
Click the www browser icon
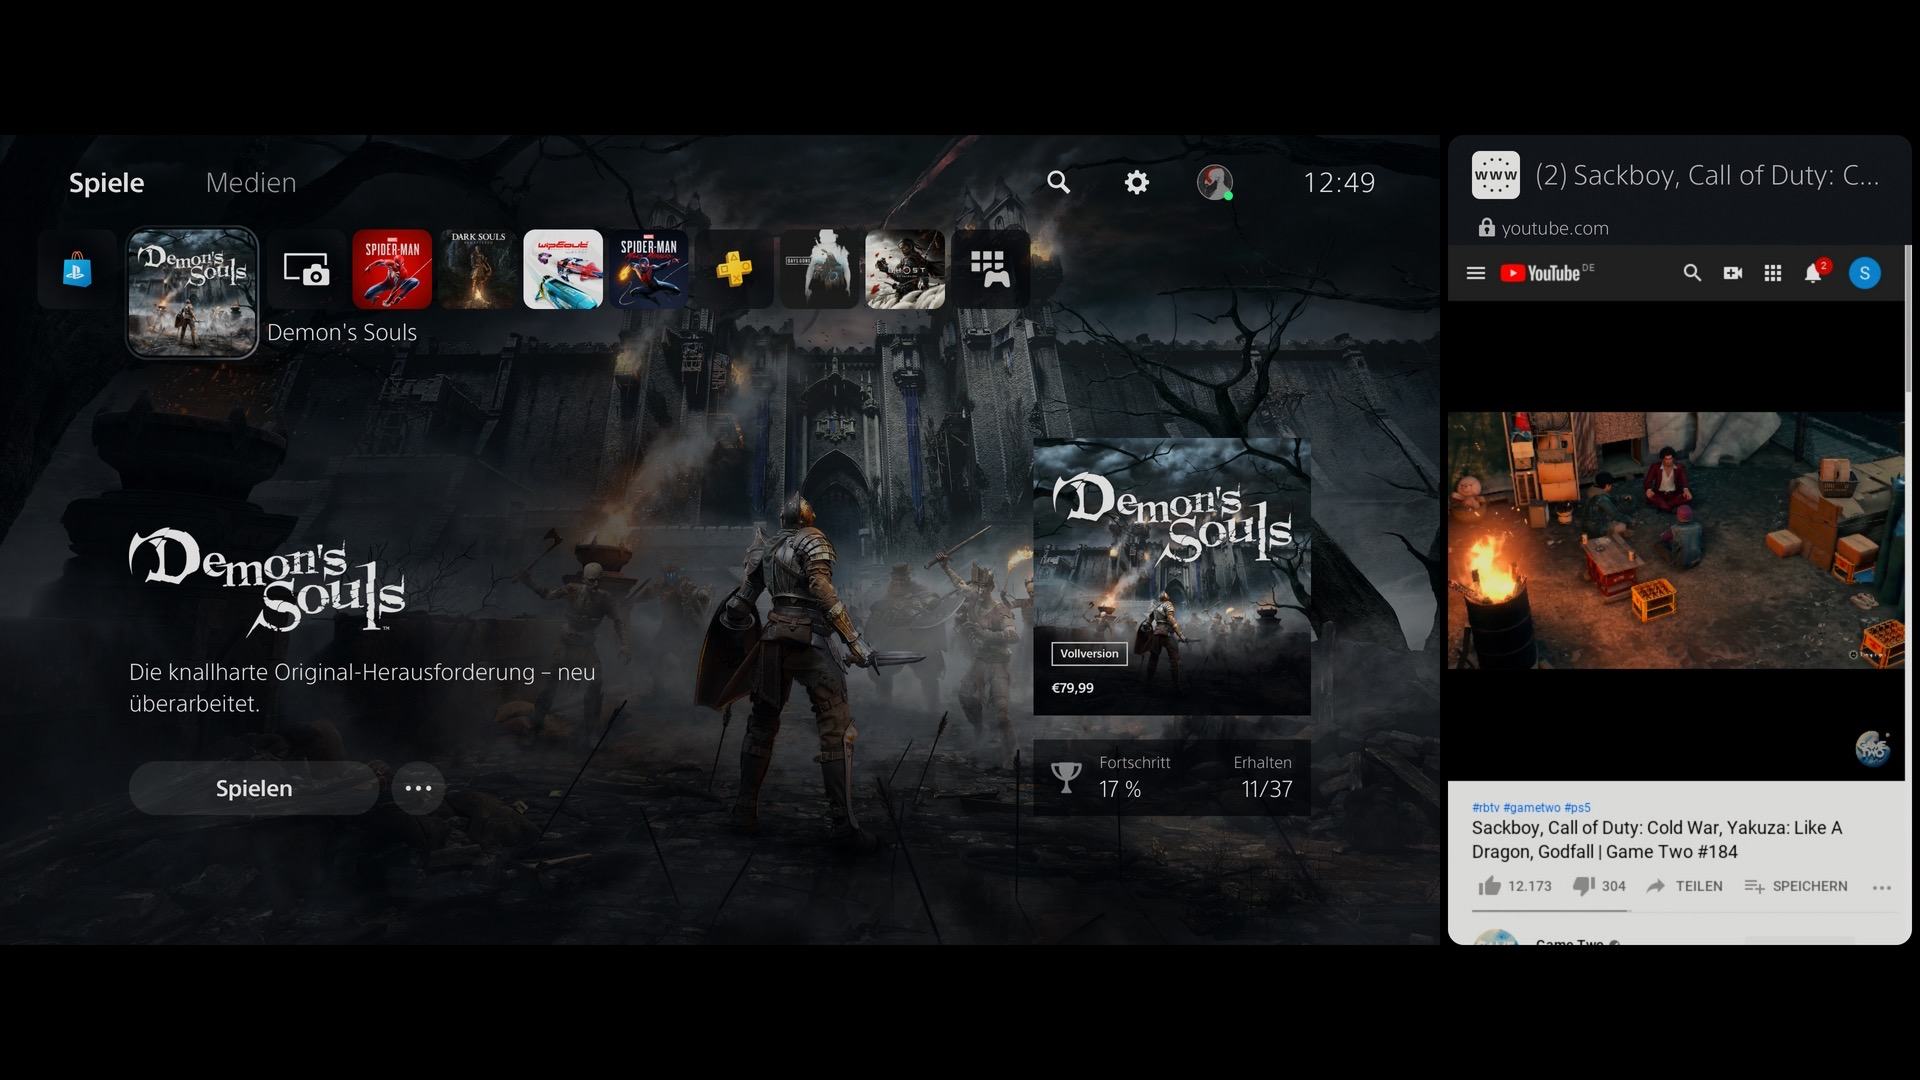(x=1496, y=175)
